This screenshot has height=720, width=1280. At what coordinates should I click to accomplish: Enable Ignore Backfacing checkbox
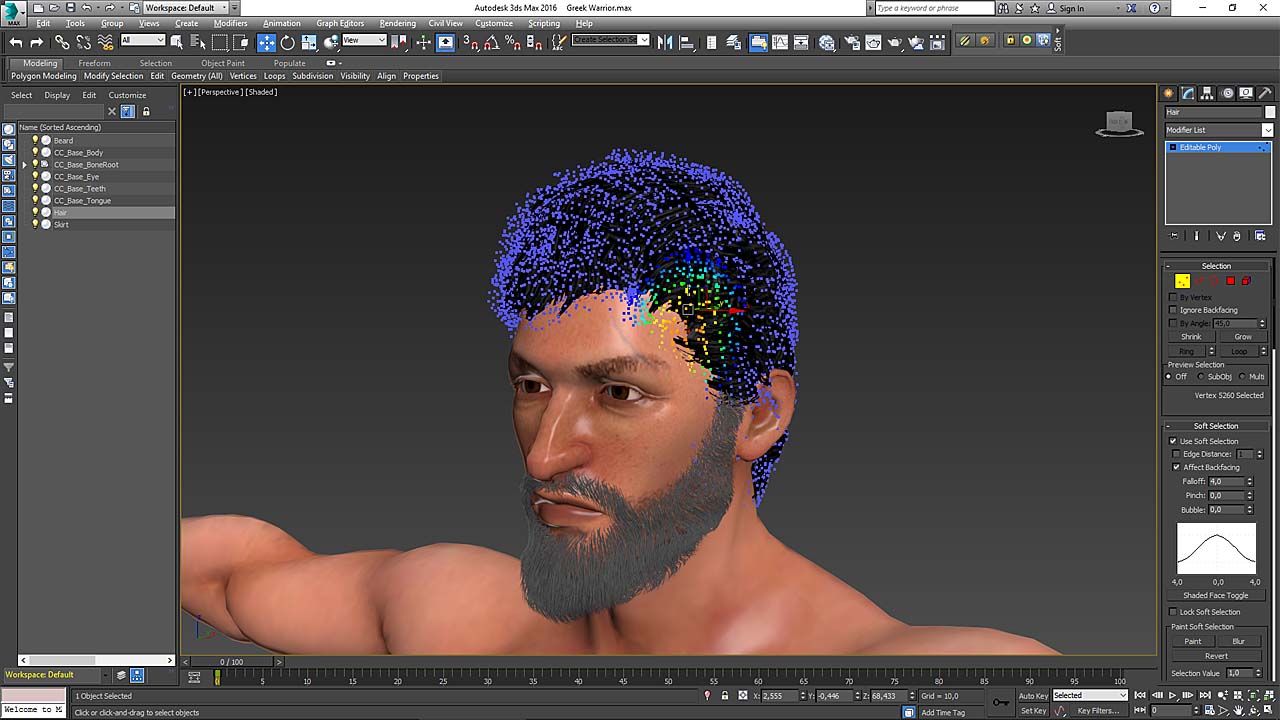coord(1174,310)
